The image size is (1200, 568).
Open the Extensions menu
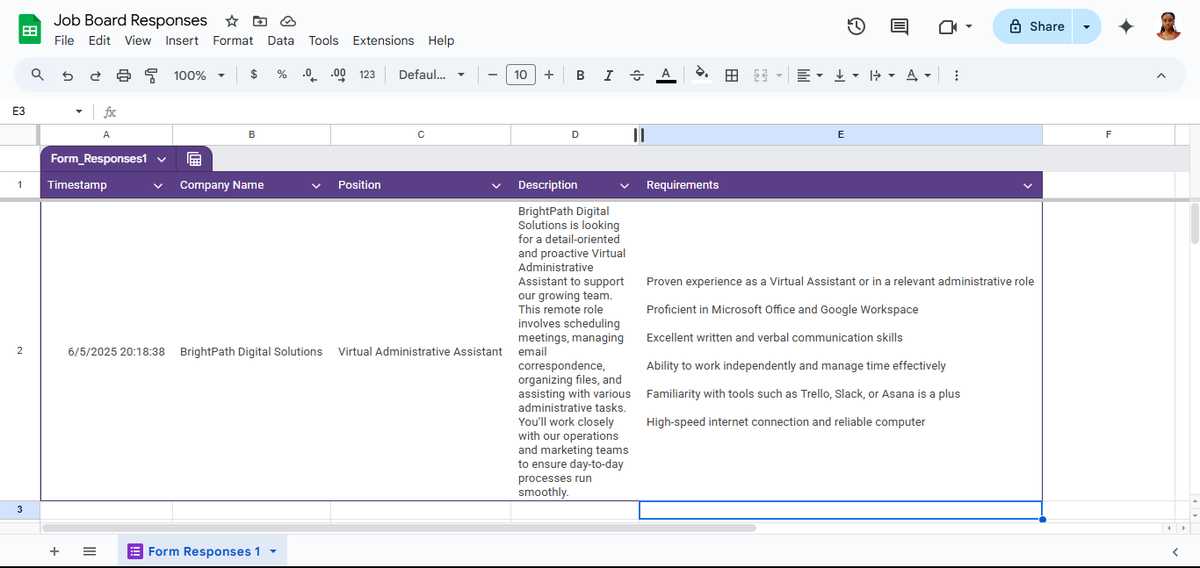[383, 41]
